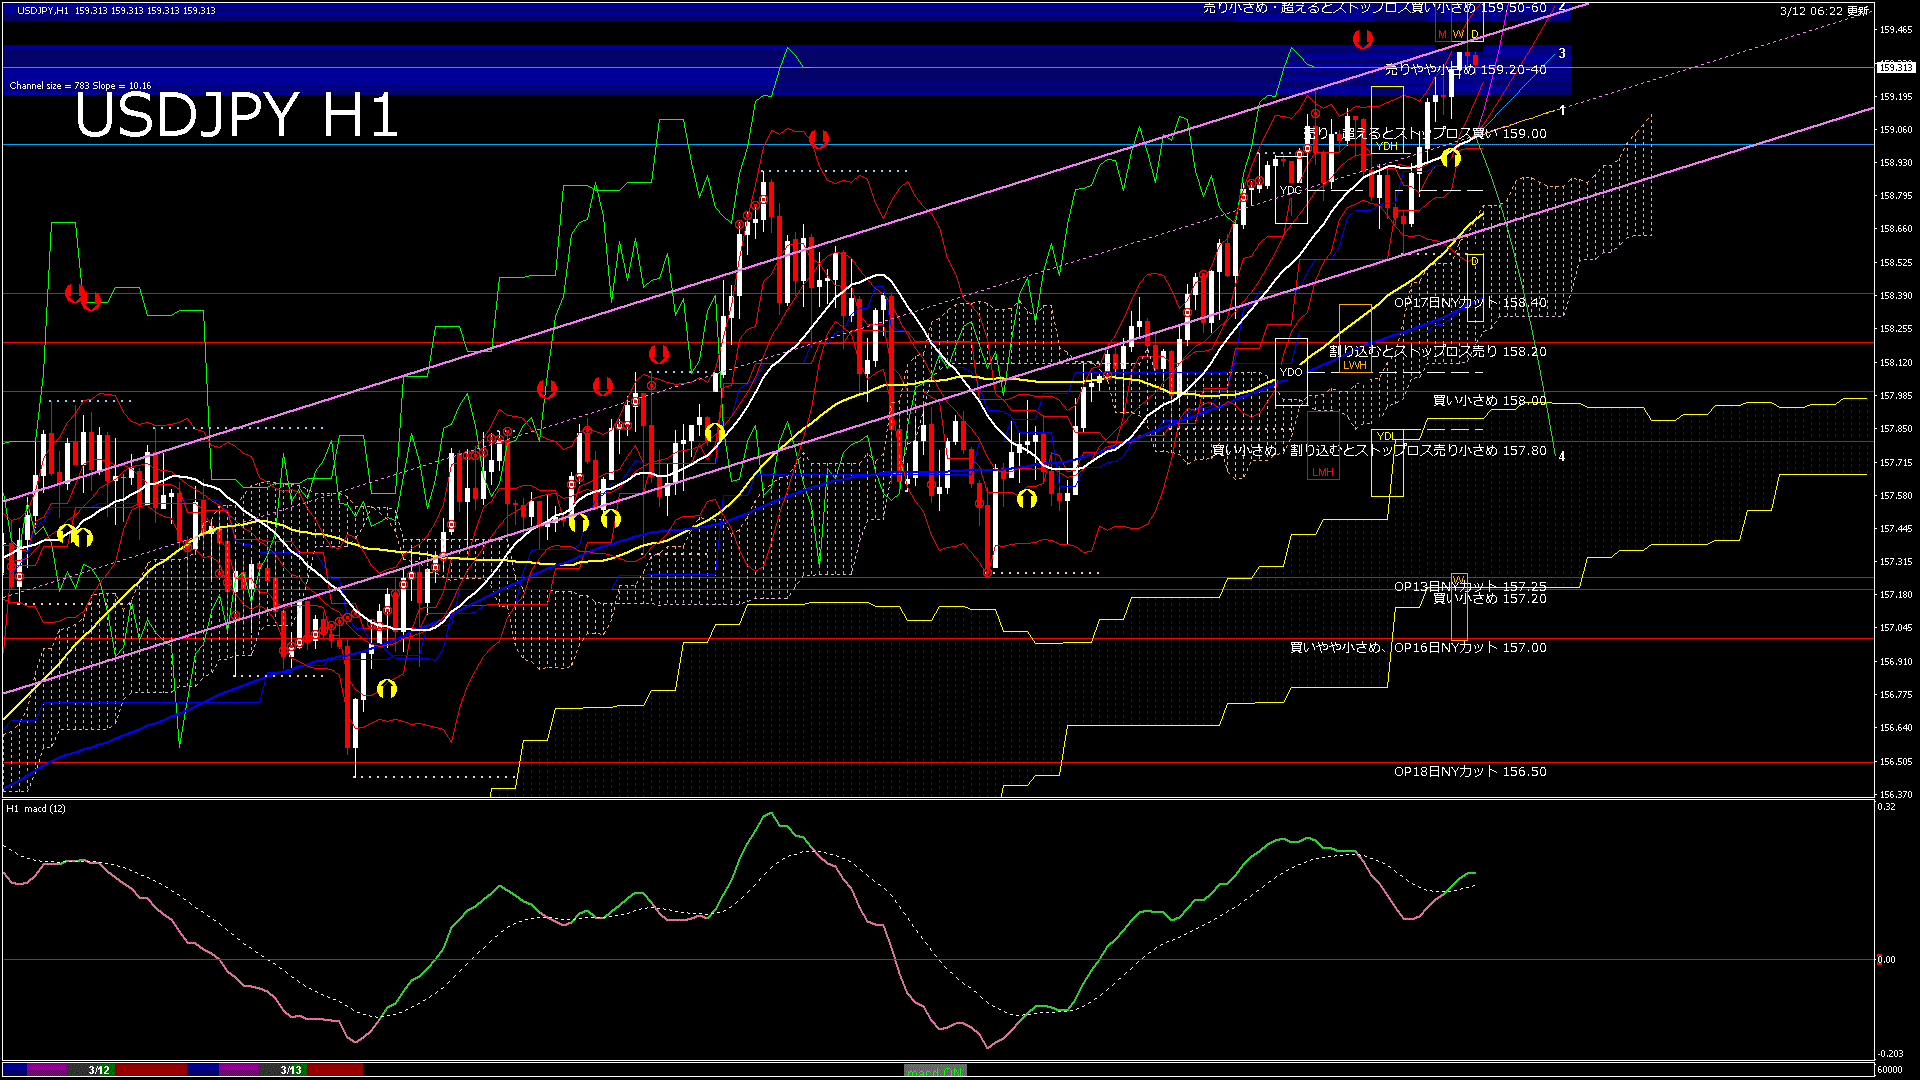This screenshot has width=1920, height=1080.
Task: Click the Channel size slope label
Action: coord(80,86)
